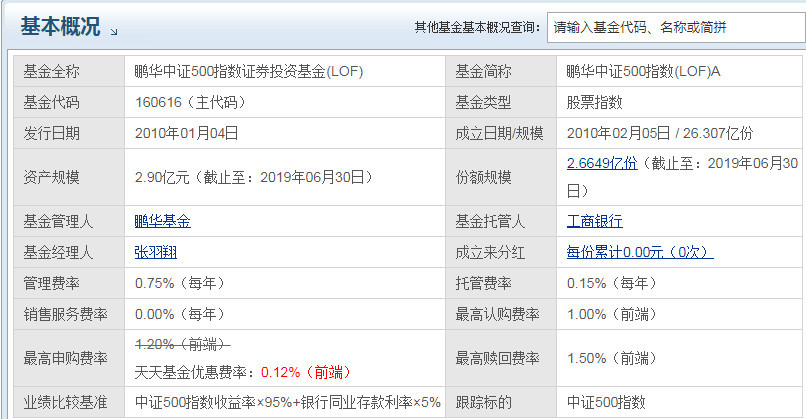Open the 2.6649亿份 share size link
This screenshot has height=419, width=806.
point(602,163)
